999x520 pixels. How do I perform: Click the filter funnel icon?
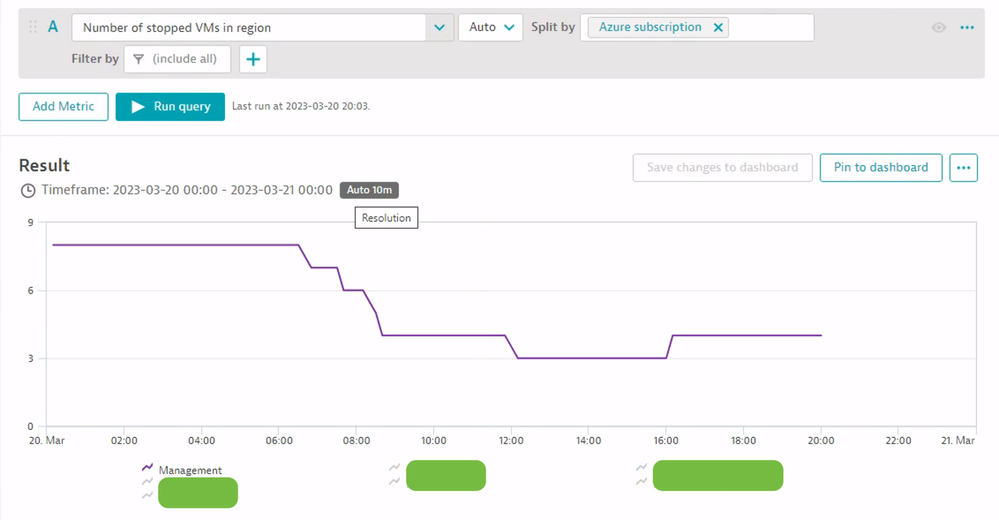(x=138, y=60)
